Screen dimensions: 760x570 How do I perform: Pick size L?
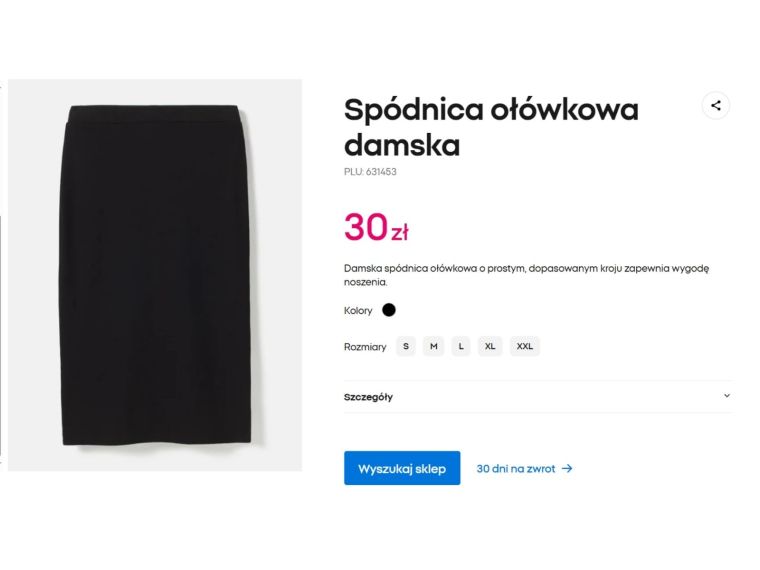tap(461, 347)
